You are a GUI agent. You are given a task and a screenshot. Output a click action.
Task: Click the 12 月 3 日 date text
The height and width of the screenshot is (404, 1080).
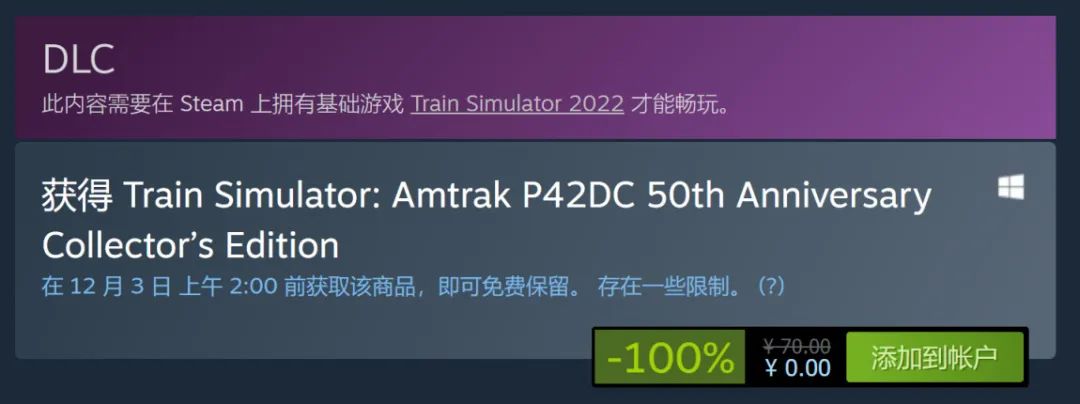coord(120,286)
